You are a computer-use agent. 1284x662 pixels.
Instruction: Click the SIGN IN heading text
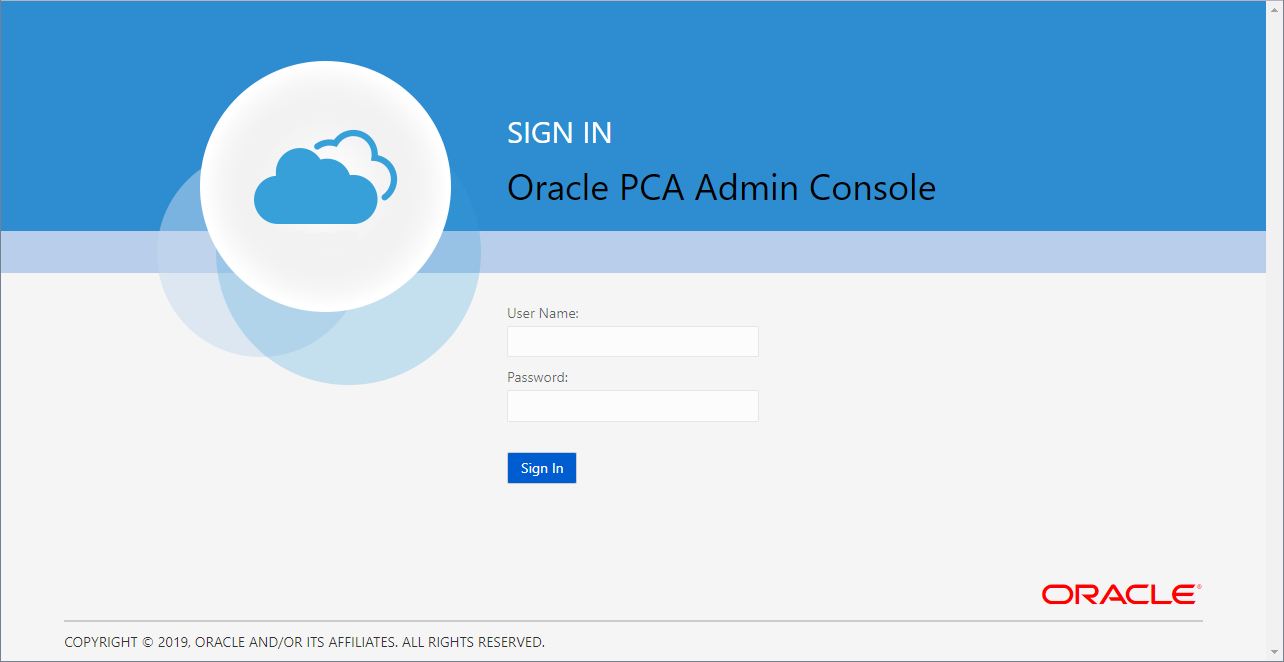click(559, 133)
